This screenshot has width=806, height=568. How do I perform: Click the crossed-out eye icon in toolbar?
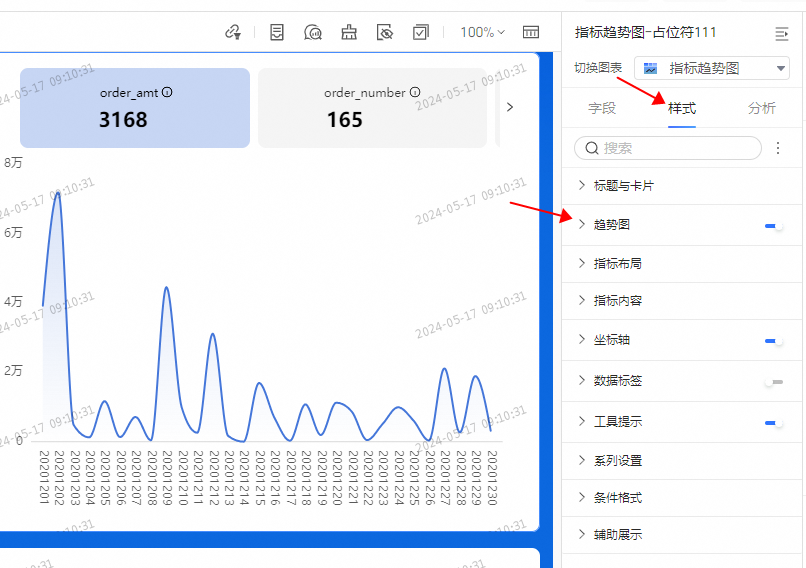coord(385,33)
